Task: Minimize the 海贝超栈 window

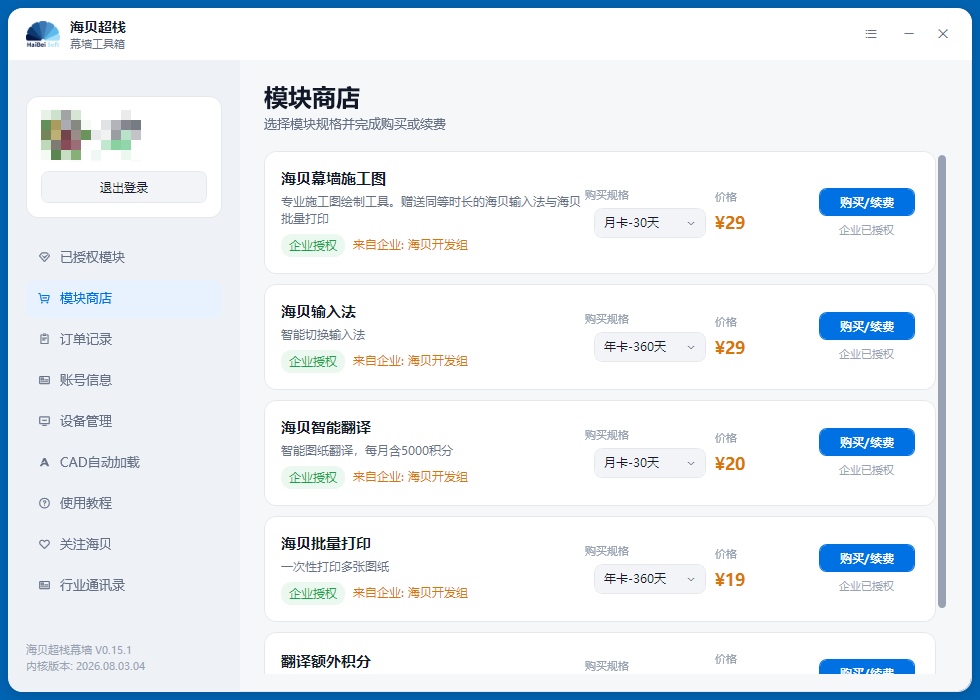Action: click(909, 34)
